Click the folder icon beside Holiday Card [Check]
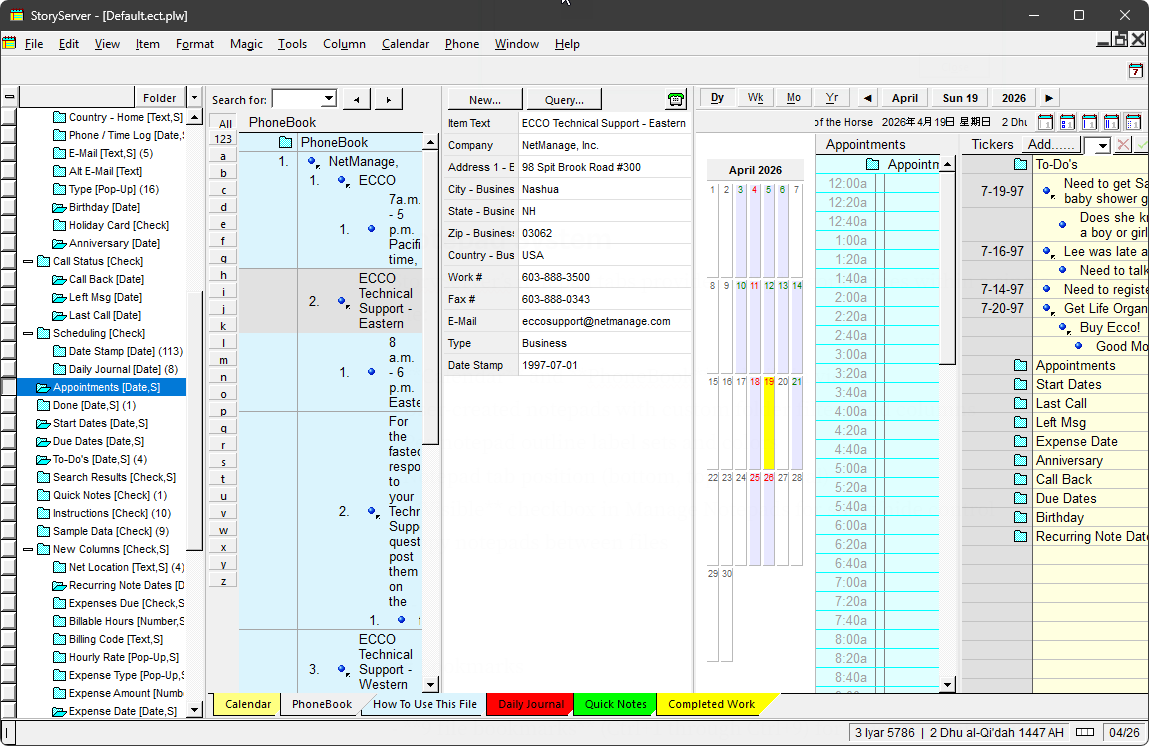1149x746 pixels. (x=59, y=225)
